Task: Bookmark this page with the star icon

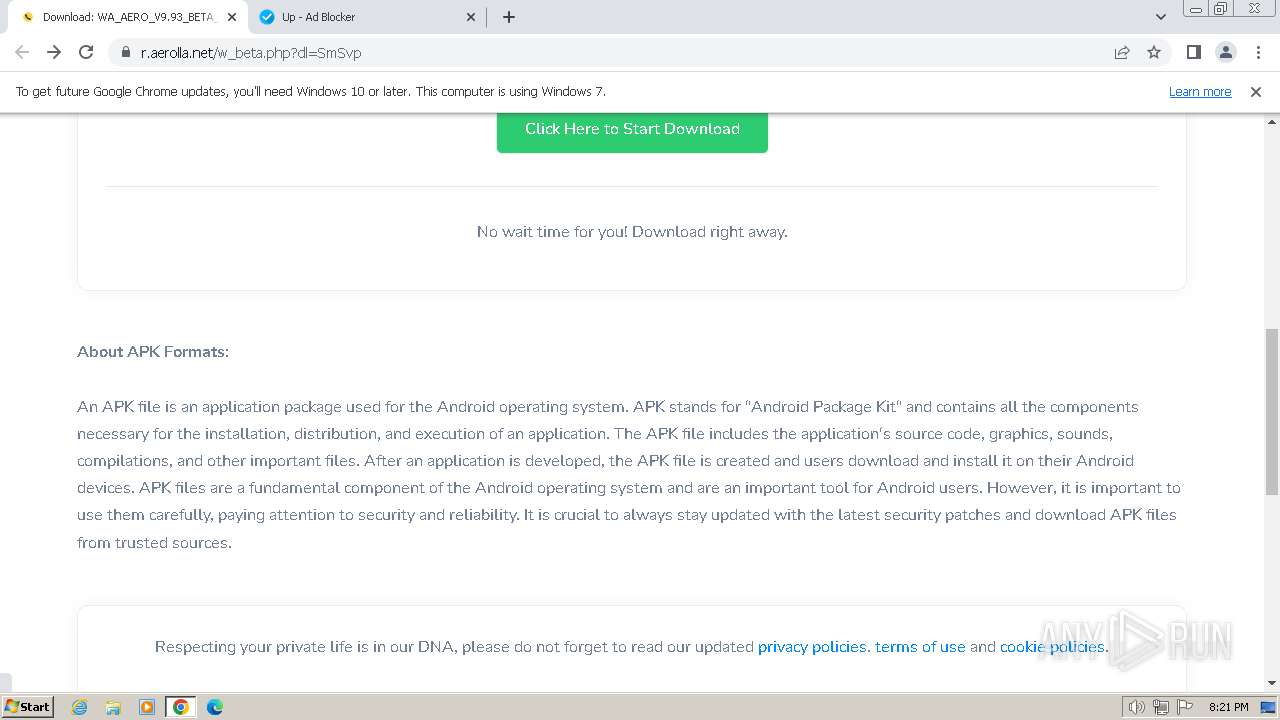Action: pyautogui.click(x=1154, y=52)
